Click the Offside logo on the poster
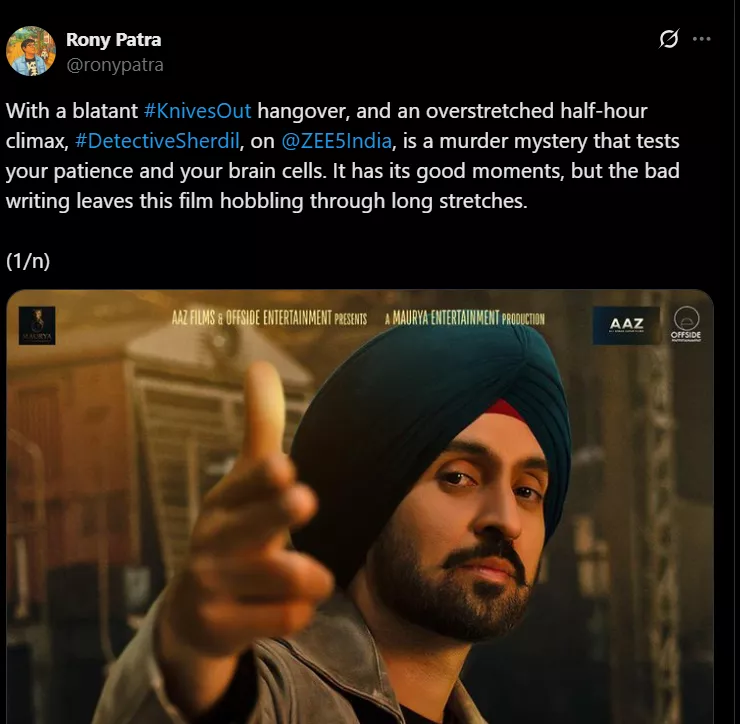 tap(686, 324)
